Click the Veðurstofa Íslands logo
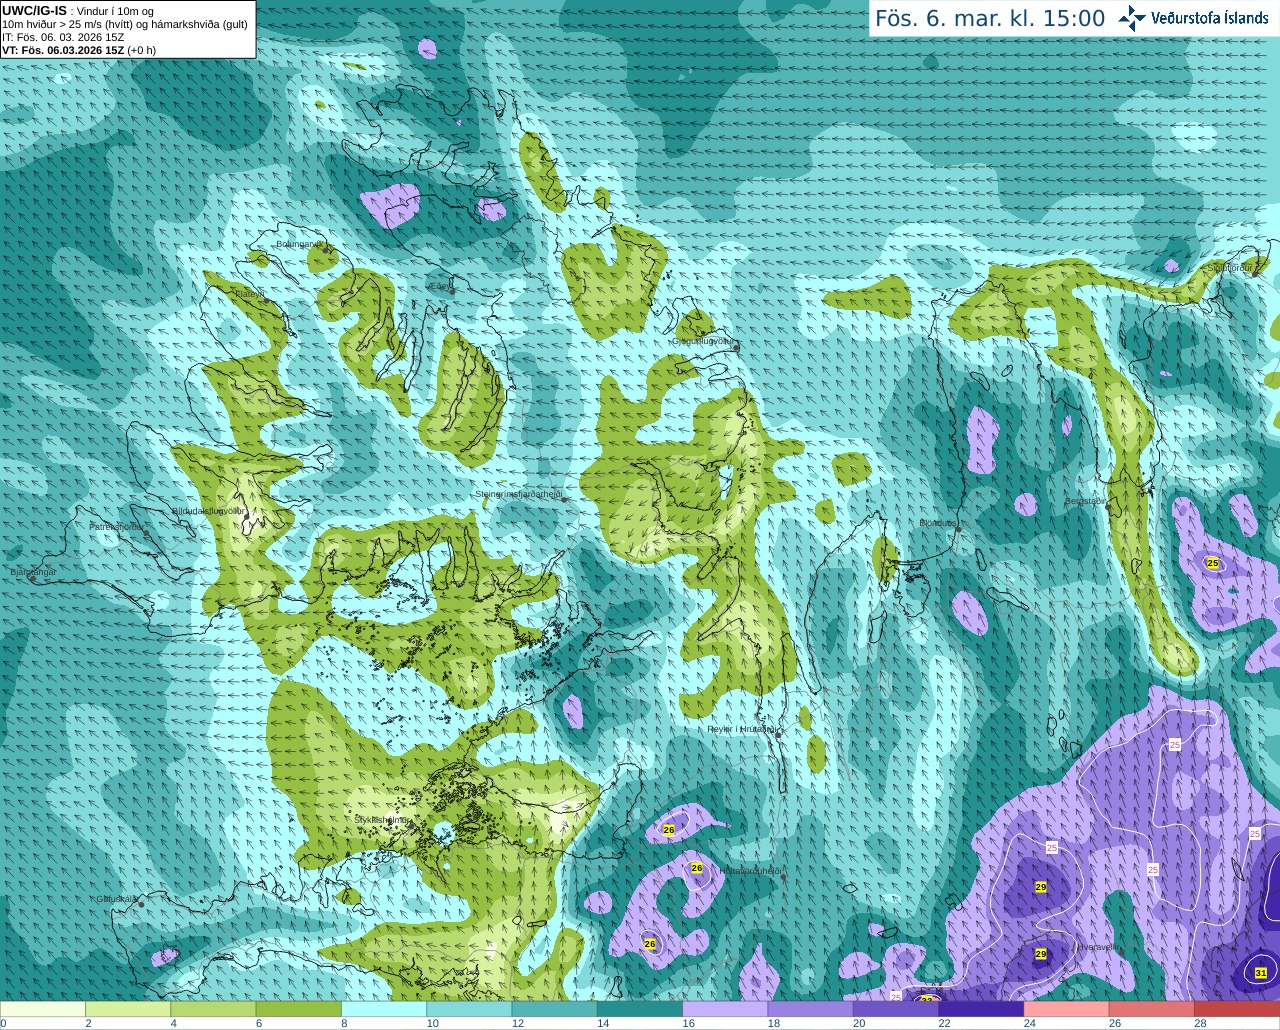 (1194, 18)
